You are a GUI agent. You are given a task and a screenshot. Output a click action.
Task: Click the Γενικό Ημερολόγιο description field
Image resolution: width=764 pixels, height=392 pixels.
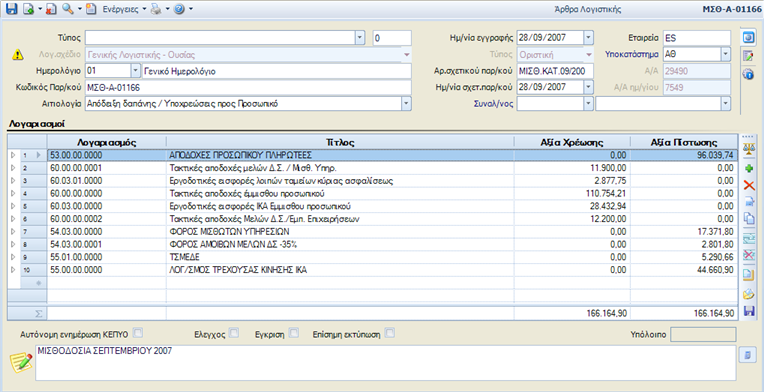[x=276, y=71]
